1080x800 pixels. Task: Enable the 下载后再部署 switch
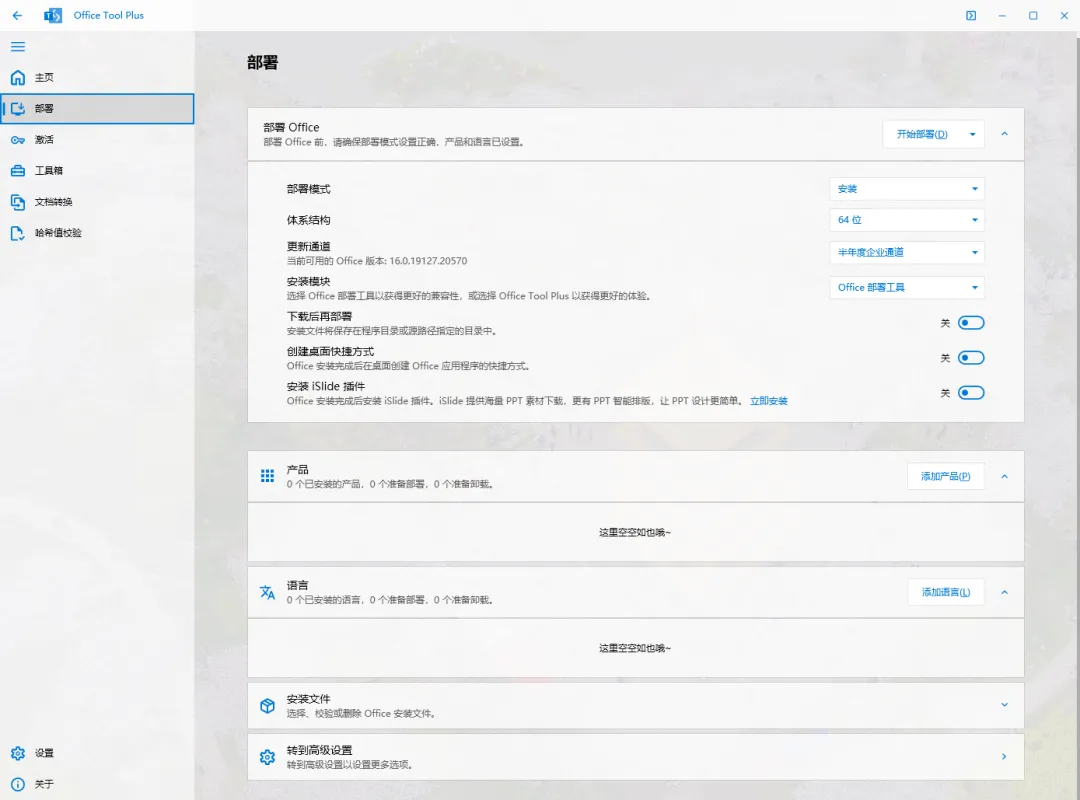pyautogui.click(x=971, y=322)
